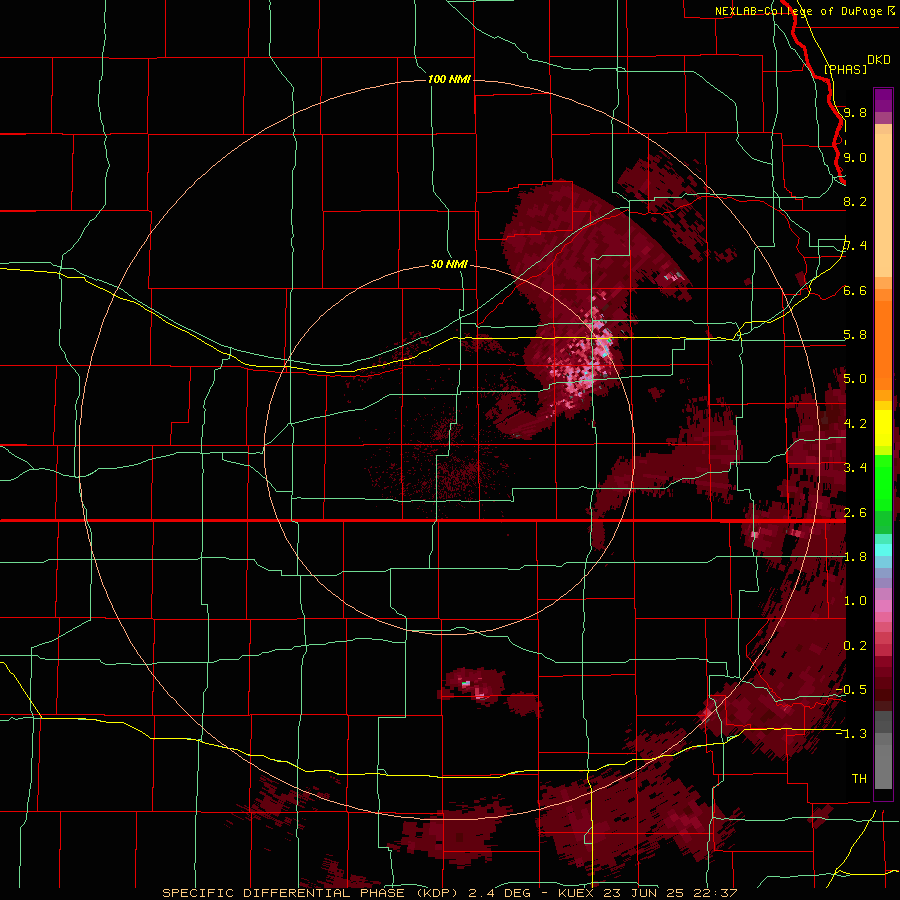
Task: Select the 1.8 value on the legend
Action: tap(855, 557)
